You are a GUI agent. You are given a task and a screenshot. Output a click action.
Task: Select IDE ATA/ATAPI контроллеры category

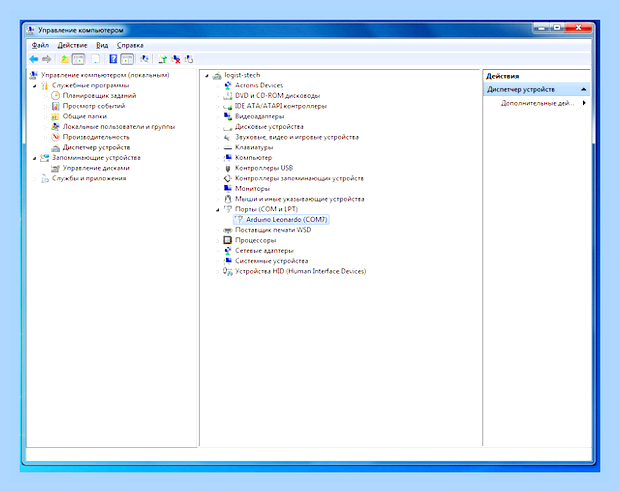[x=281, y=106]
